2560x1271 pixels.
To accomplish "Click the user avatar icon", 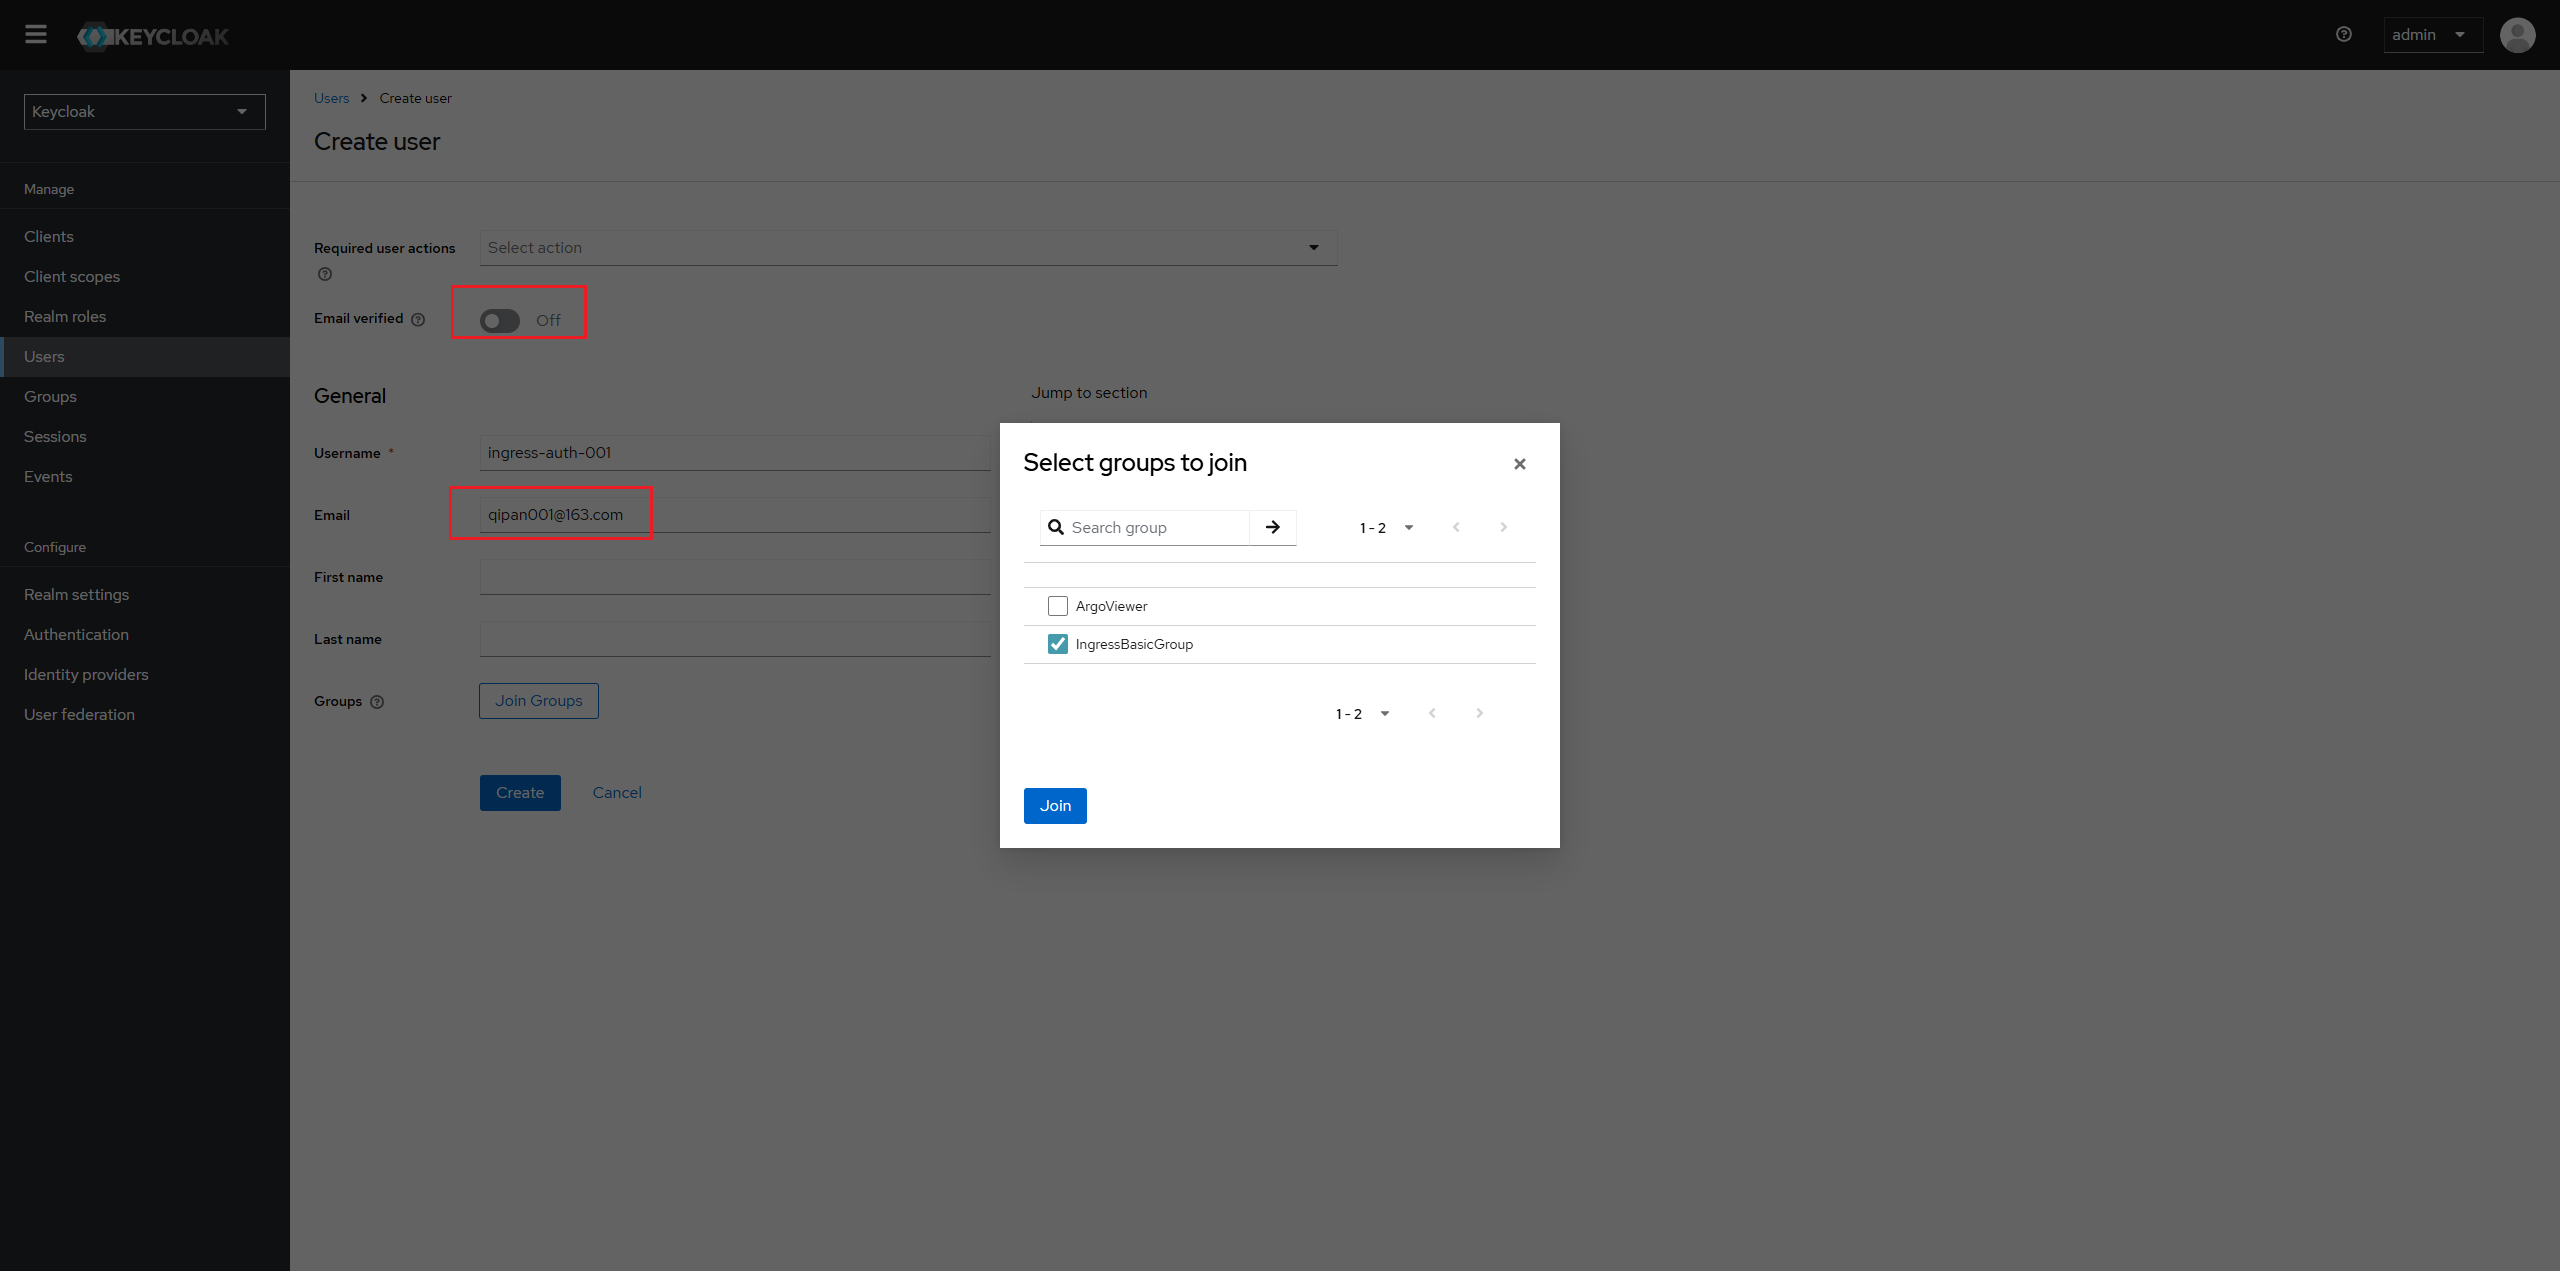I will [x=2517, y=35].
